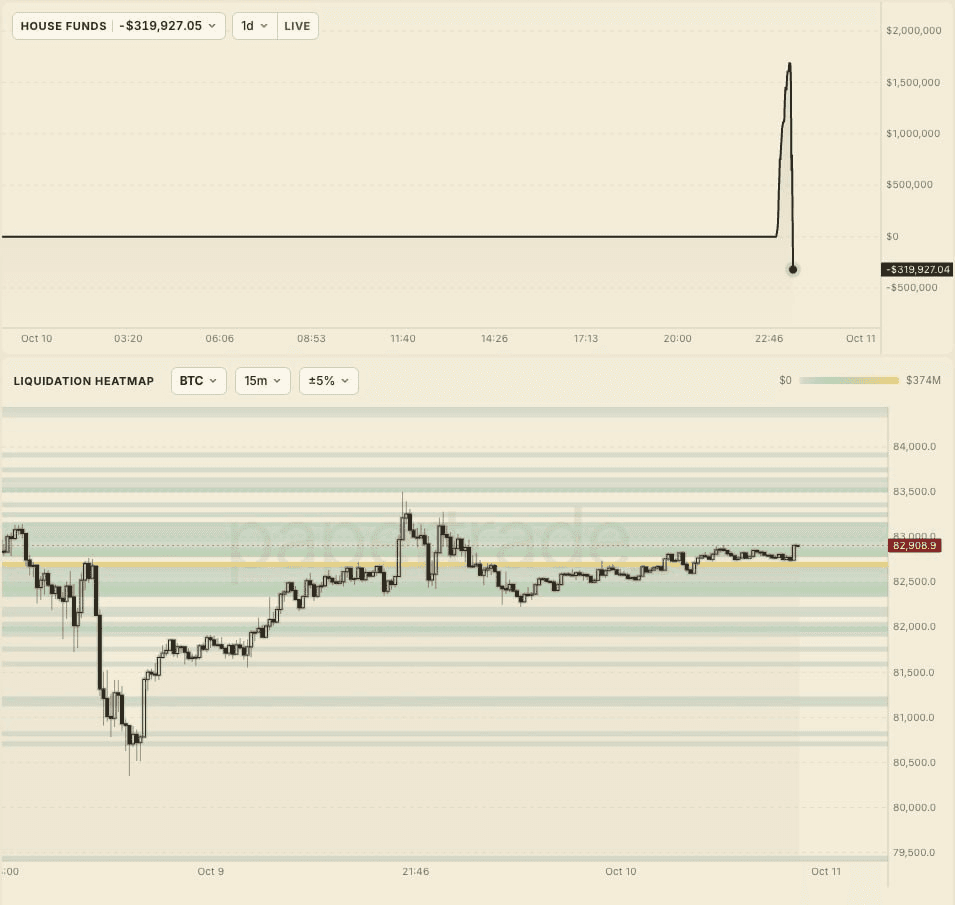The image size is (955, 905).
Task: Click the heatmap color scale gradient bar
Action: (848, 381)
